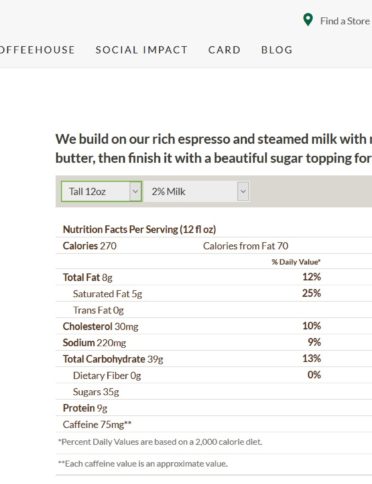Click the size dropdown arrow button
The height and width of the screenshot is (484, 372).
point(135,191)
